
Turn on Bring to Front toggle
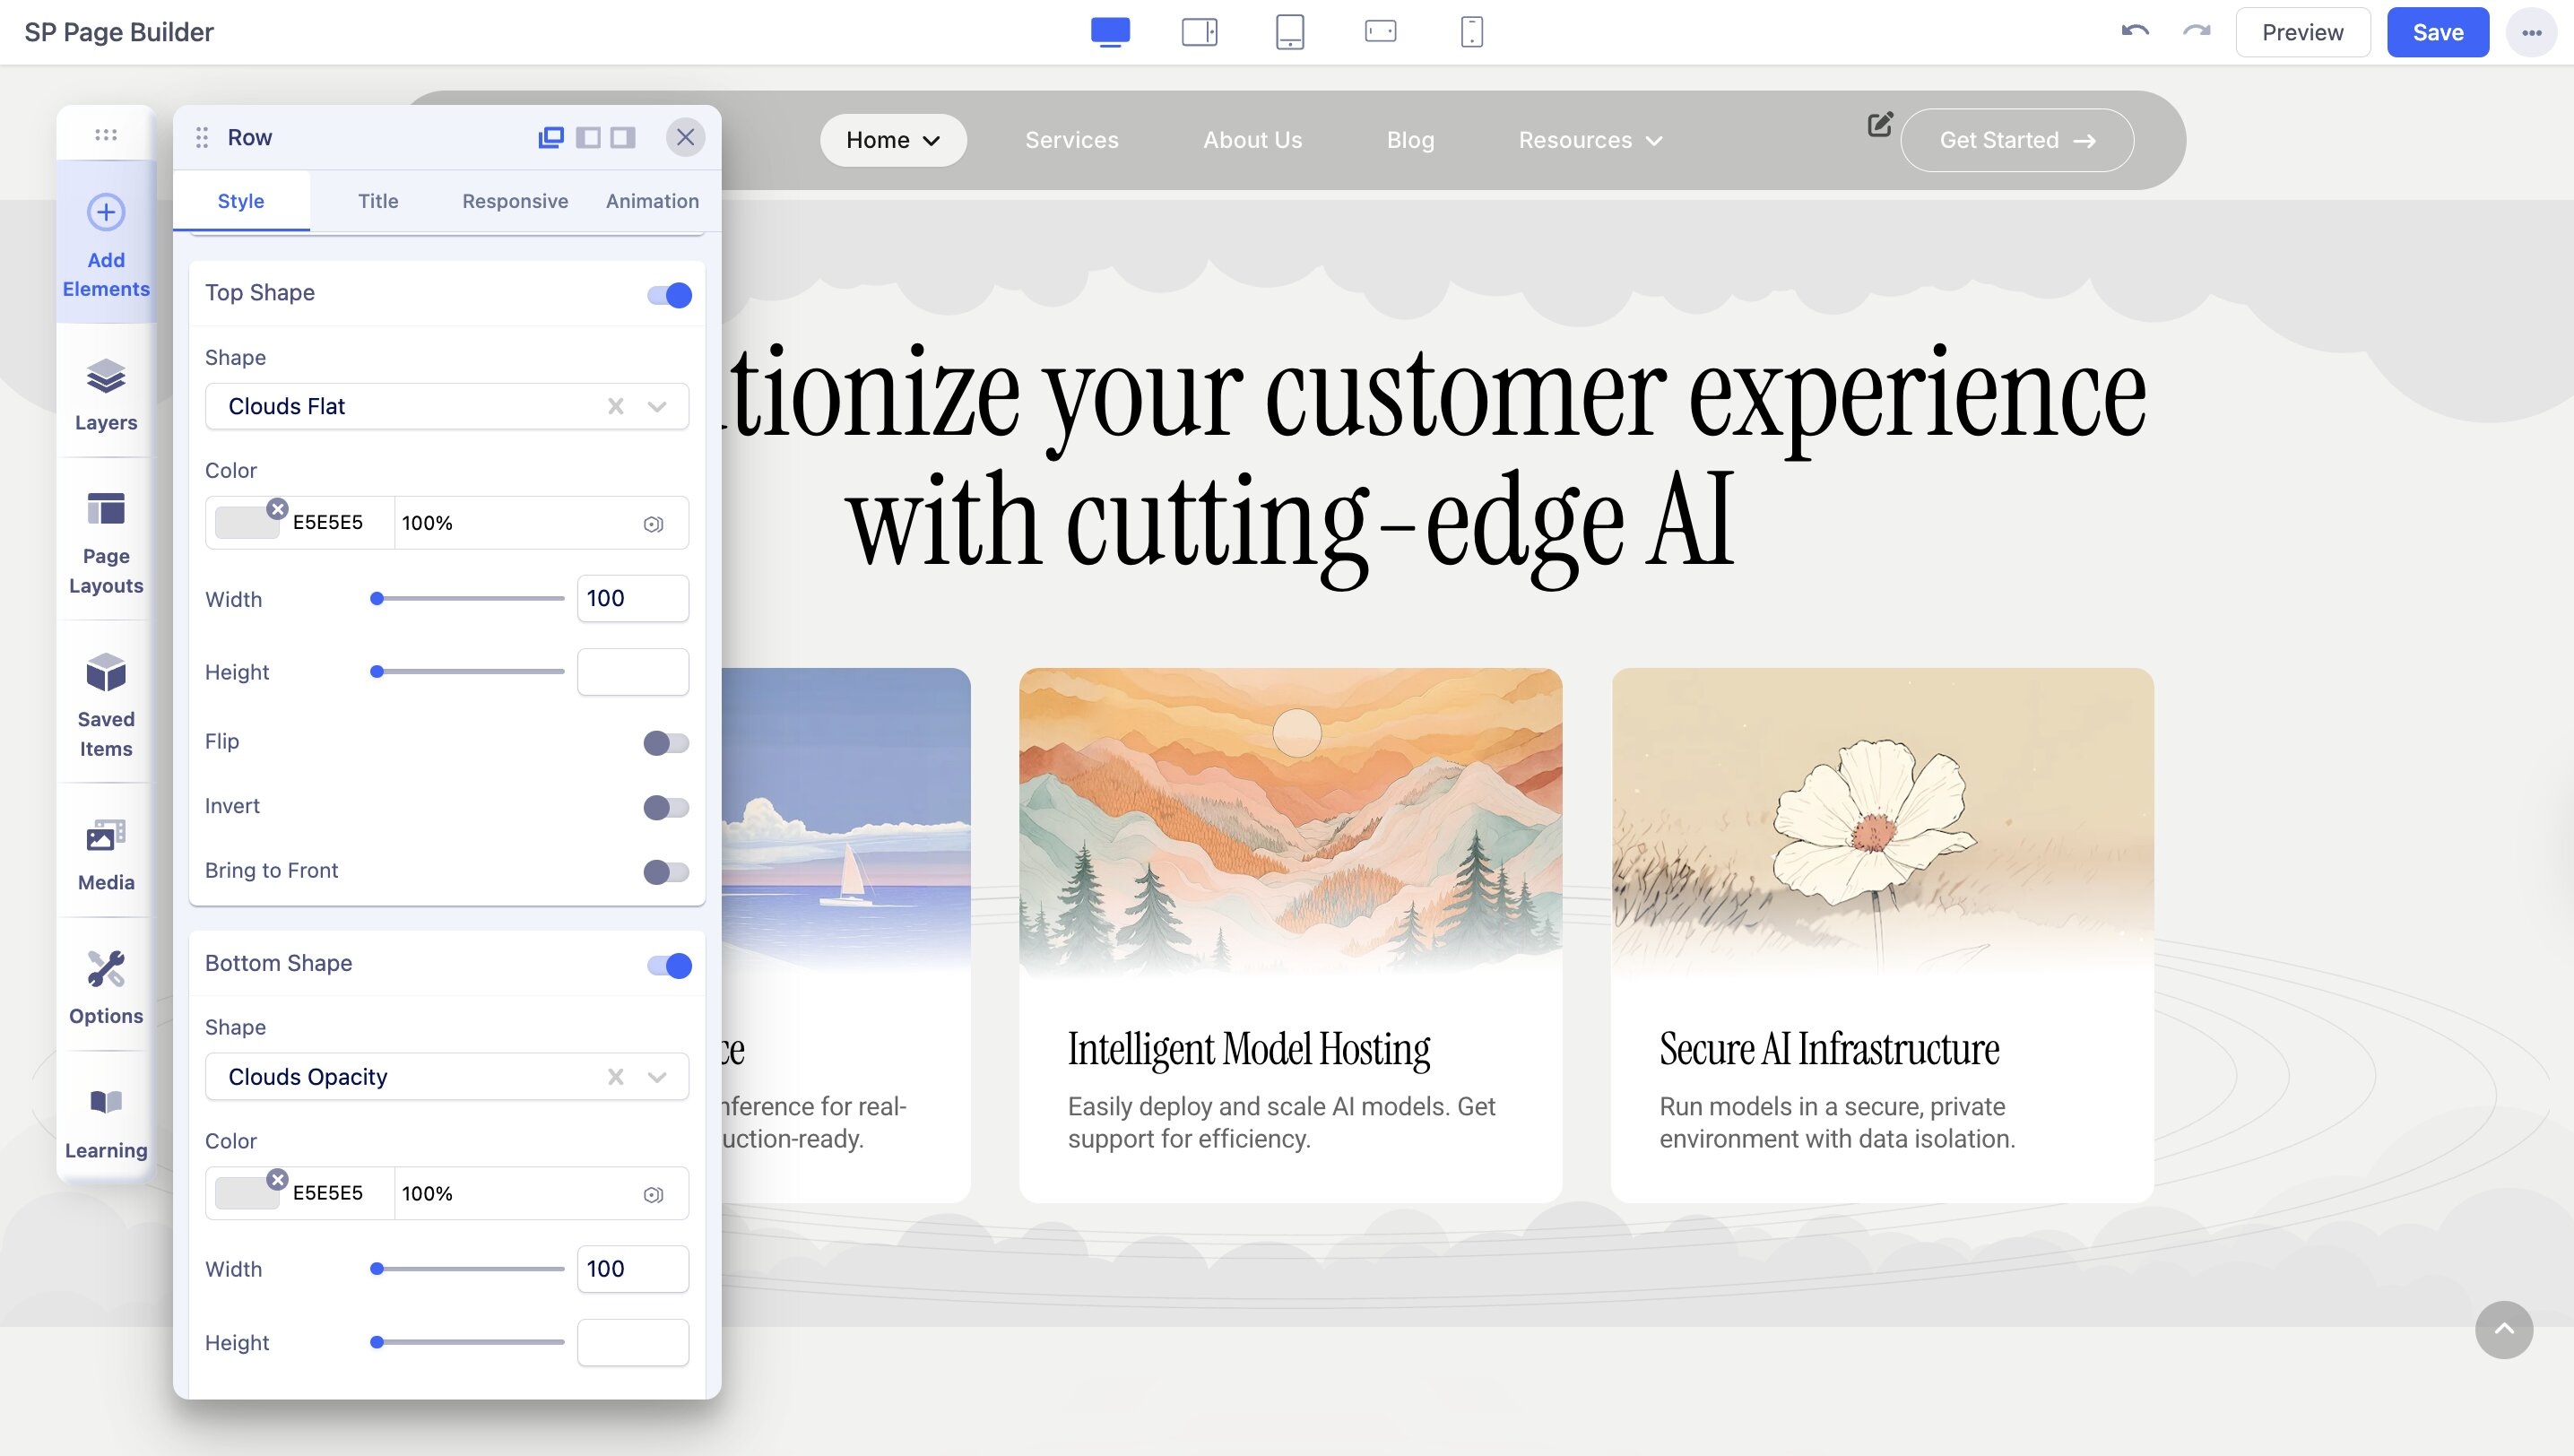(x=666, y=872)
